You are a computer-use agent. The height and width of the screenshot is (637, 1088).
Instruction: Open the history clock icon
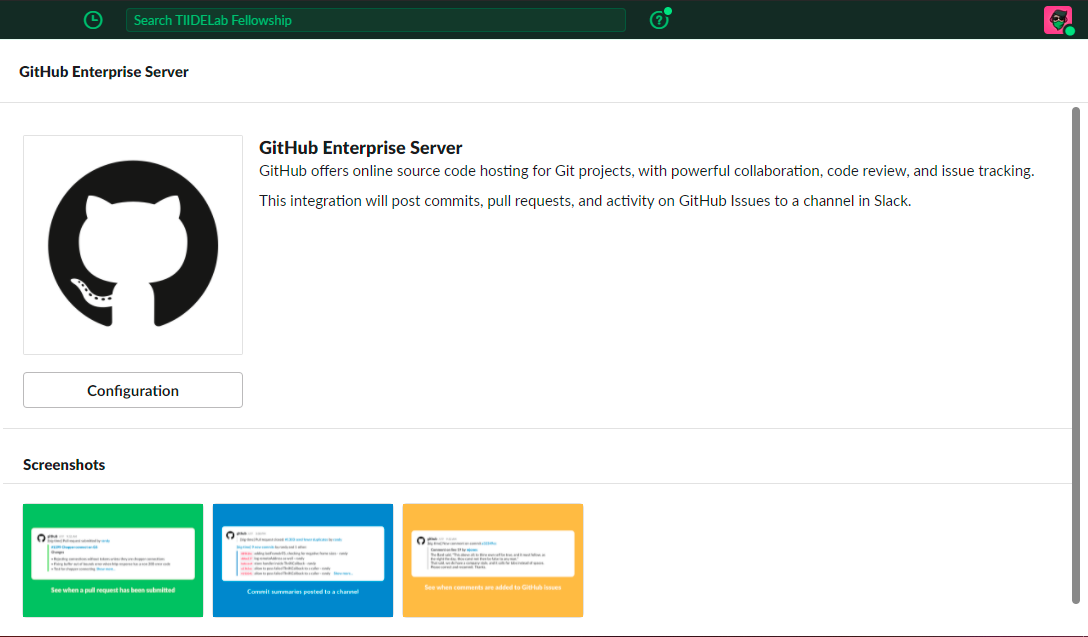coord(93,20)
